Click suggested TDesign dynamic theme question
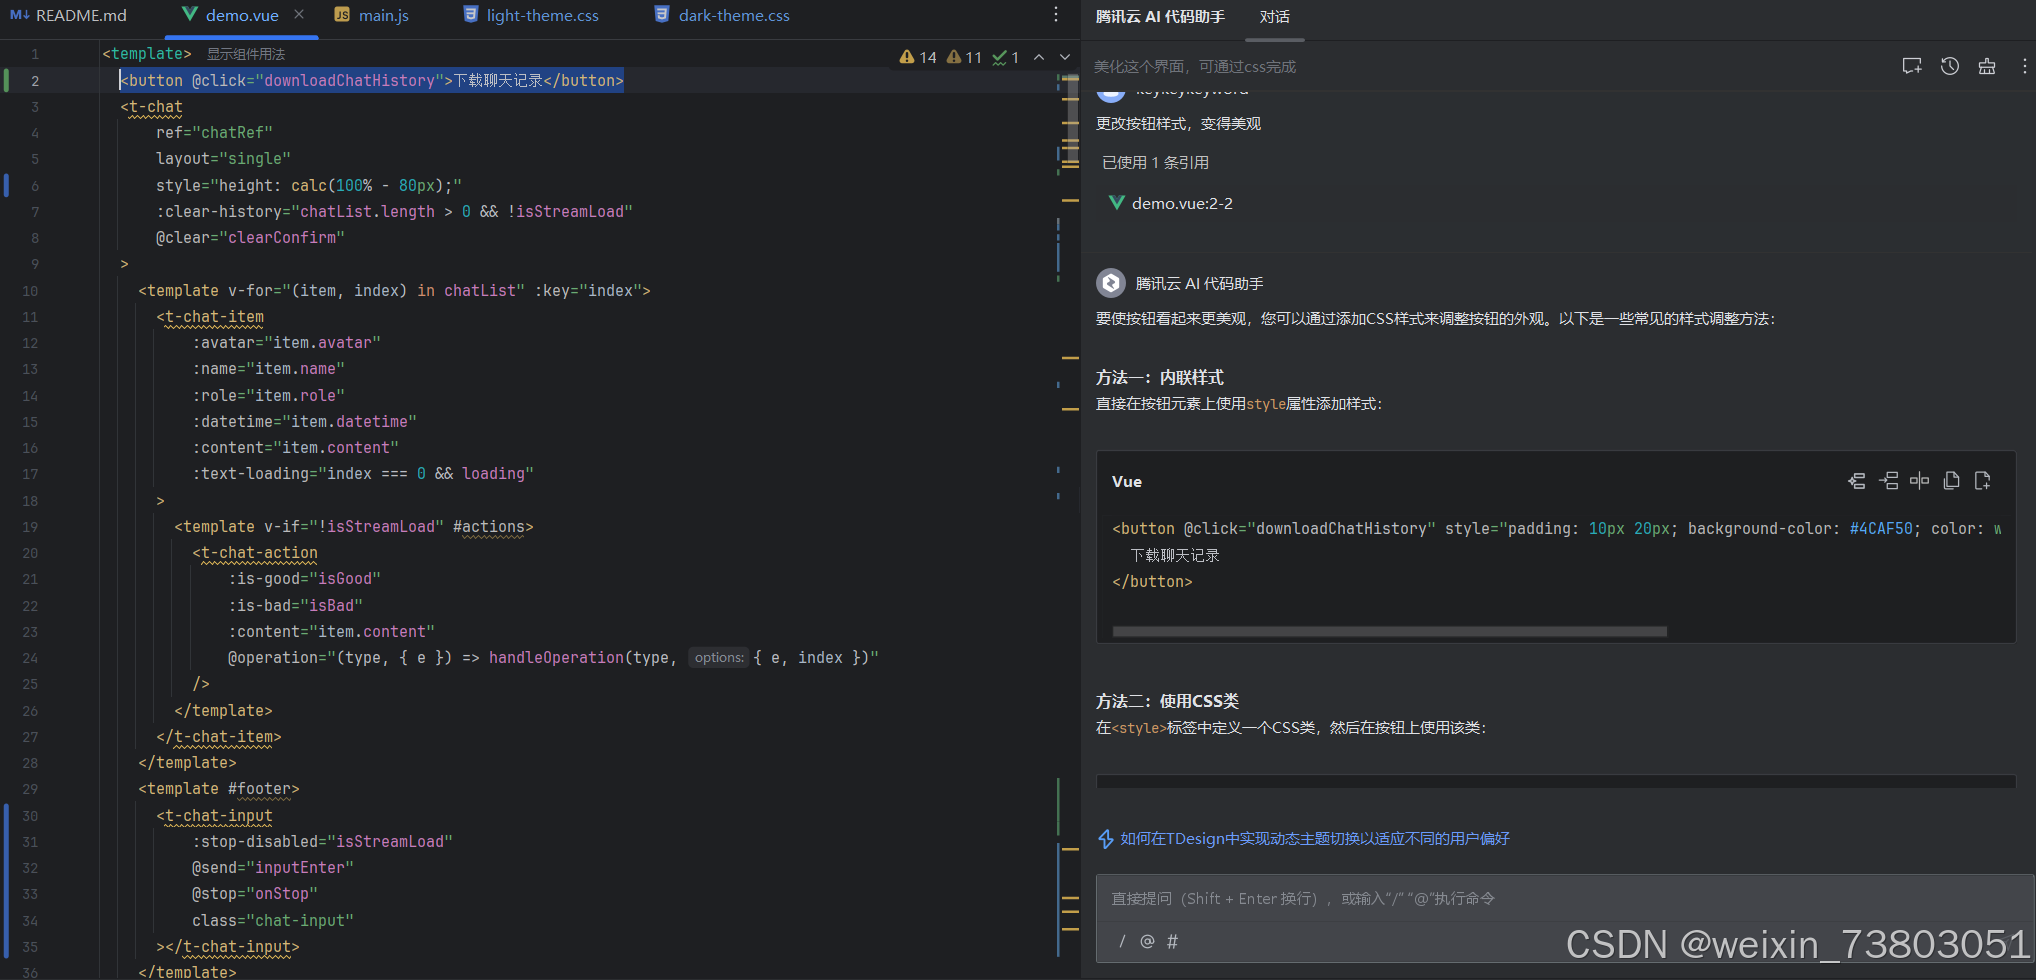Viewport: 2036px width, 980px height. click(1315, 839)
